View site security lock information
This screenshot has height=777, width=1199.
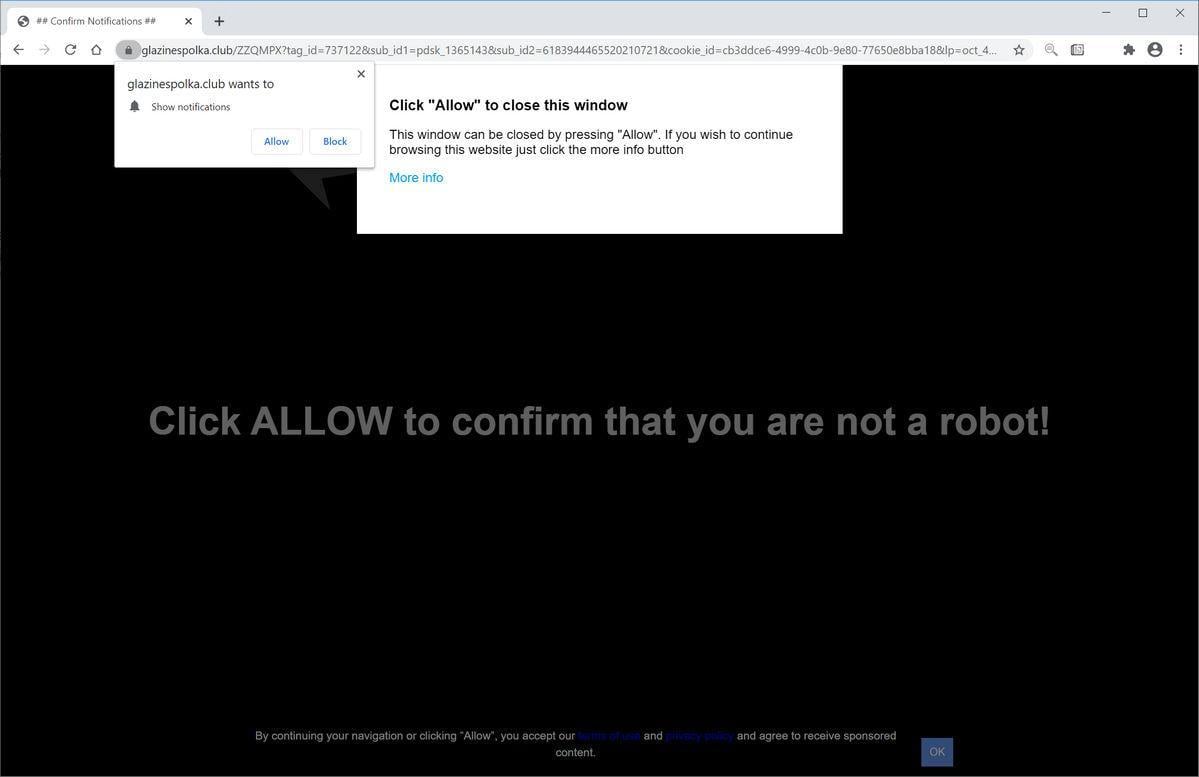[128, 50]
